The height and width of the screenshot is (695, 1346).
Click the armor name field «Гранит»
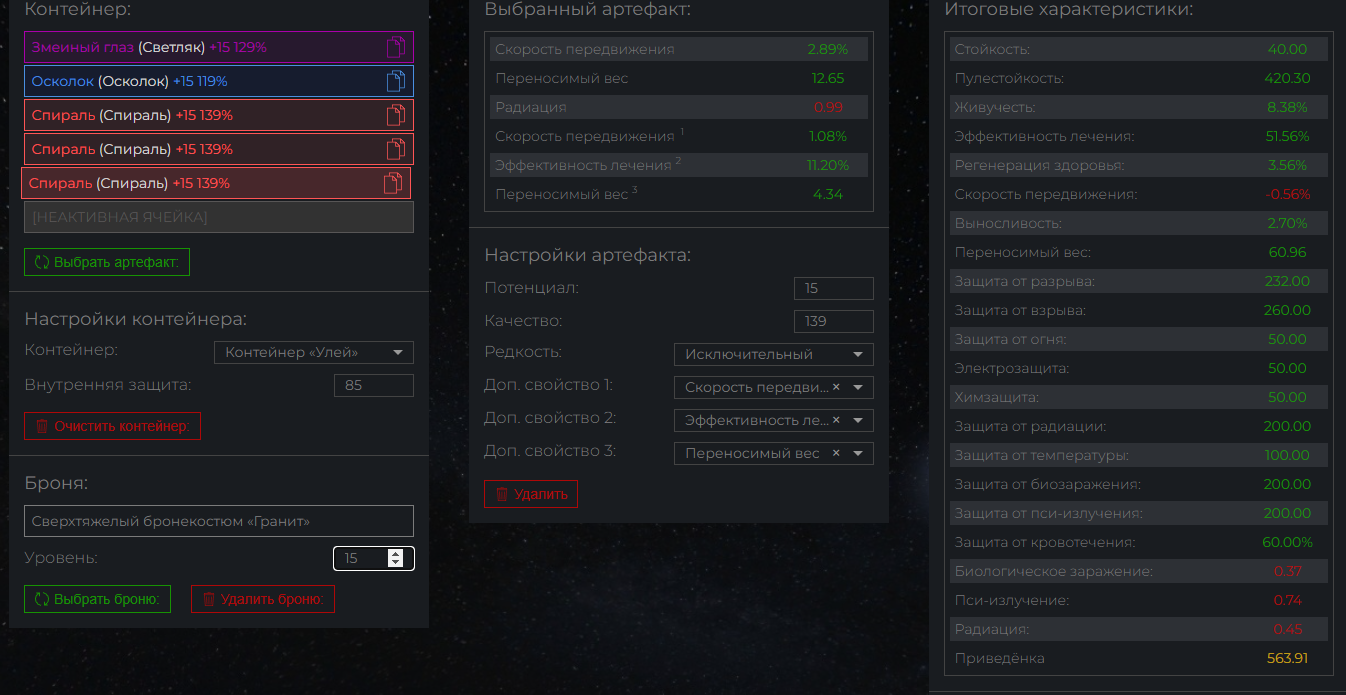click(x=219, y=521)
